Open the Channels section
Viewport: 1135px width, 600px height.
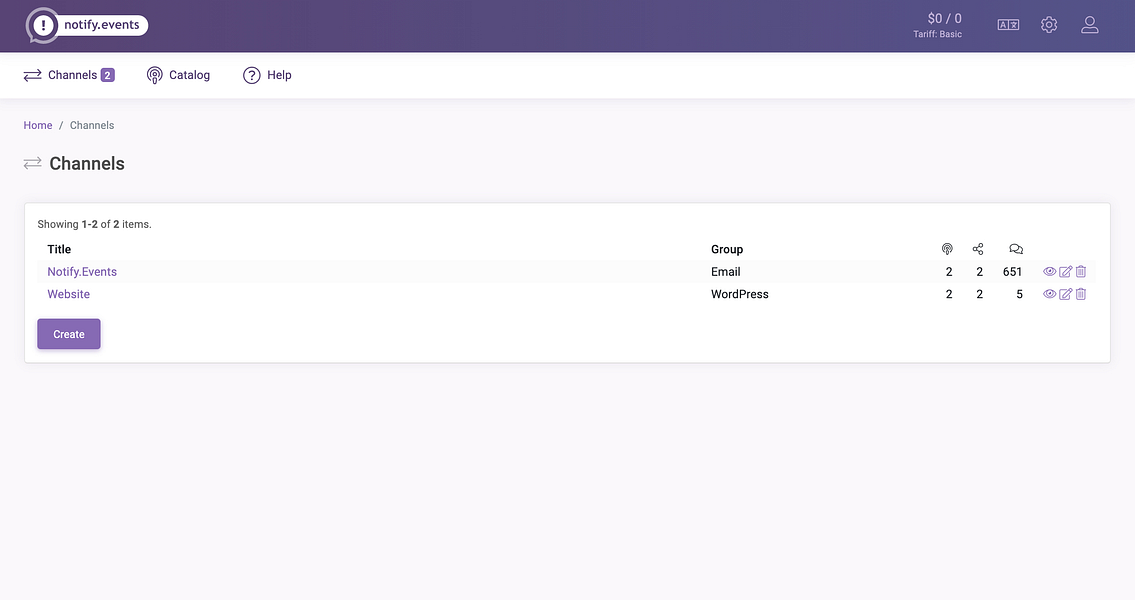(70, 74)
